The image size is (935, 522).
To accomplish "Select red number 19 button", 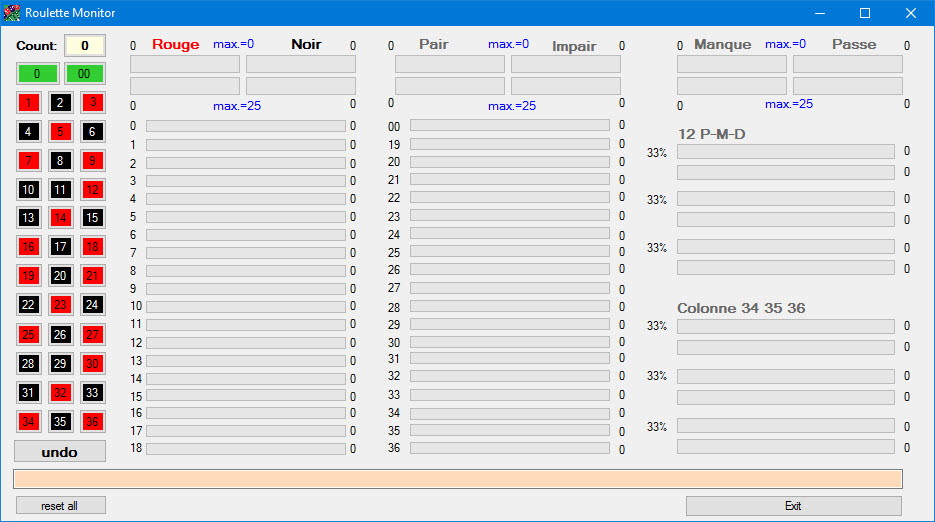I will coord(28,276).
